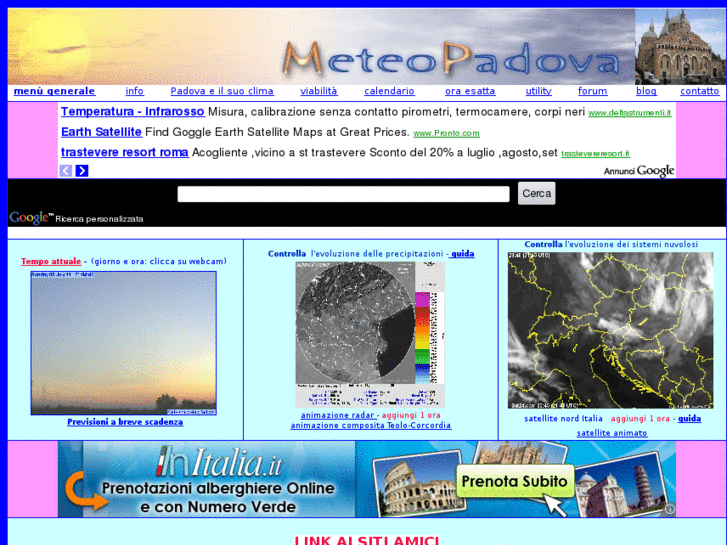Open animazione composita Teolo-Concordia

click(x=370, y=425)
